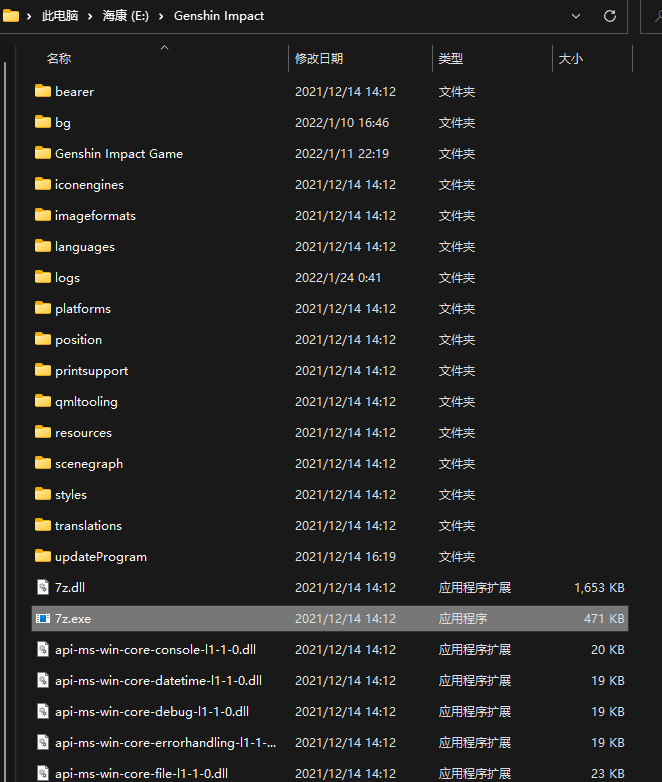Select api-ms-win-core-datetime-l1-1-0.dll name

[x=158, y=680]
